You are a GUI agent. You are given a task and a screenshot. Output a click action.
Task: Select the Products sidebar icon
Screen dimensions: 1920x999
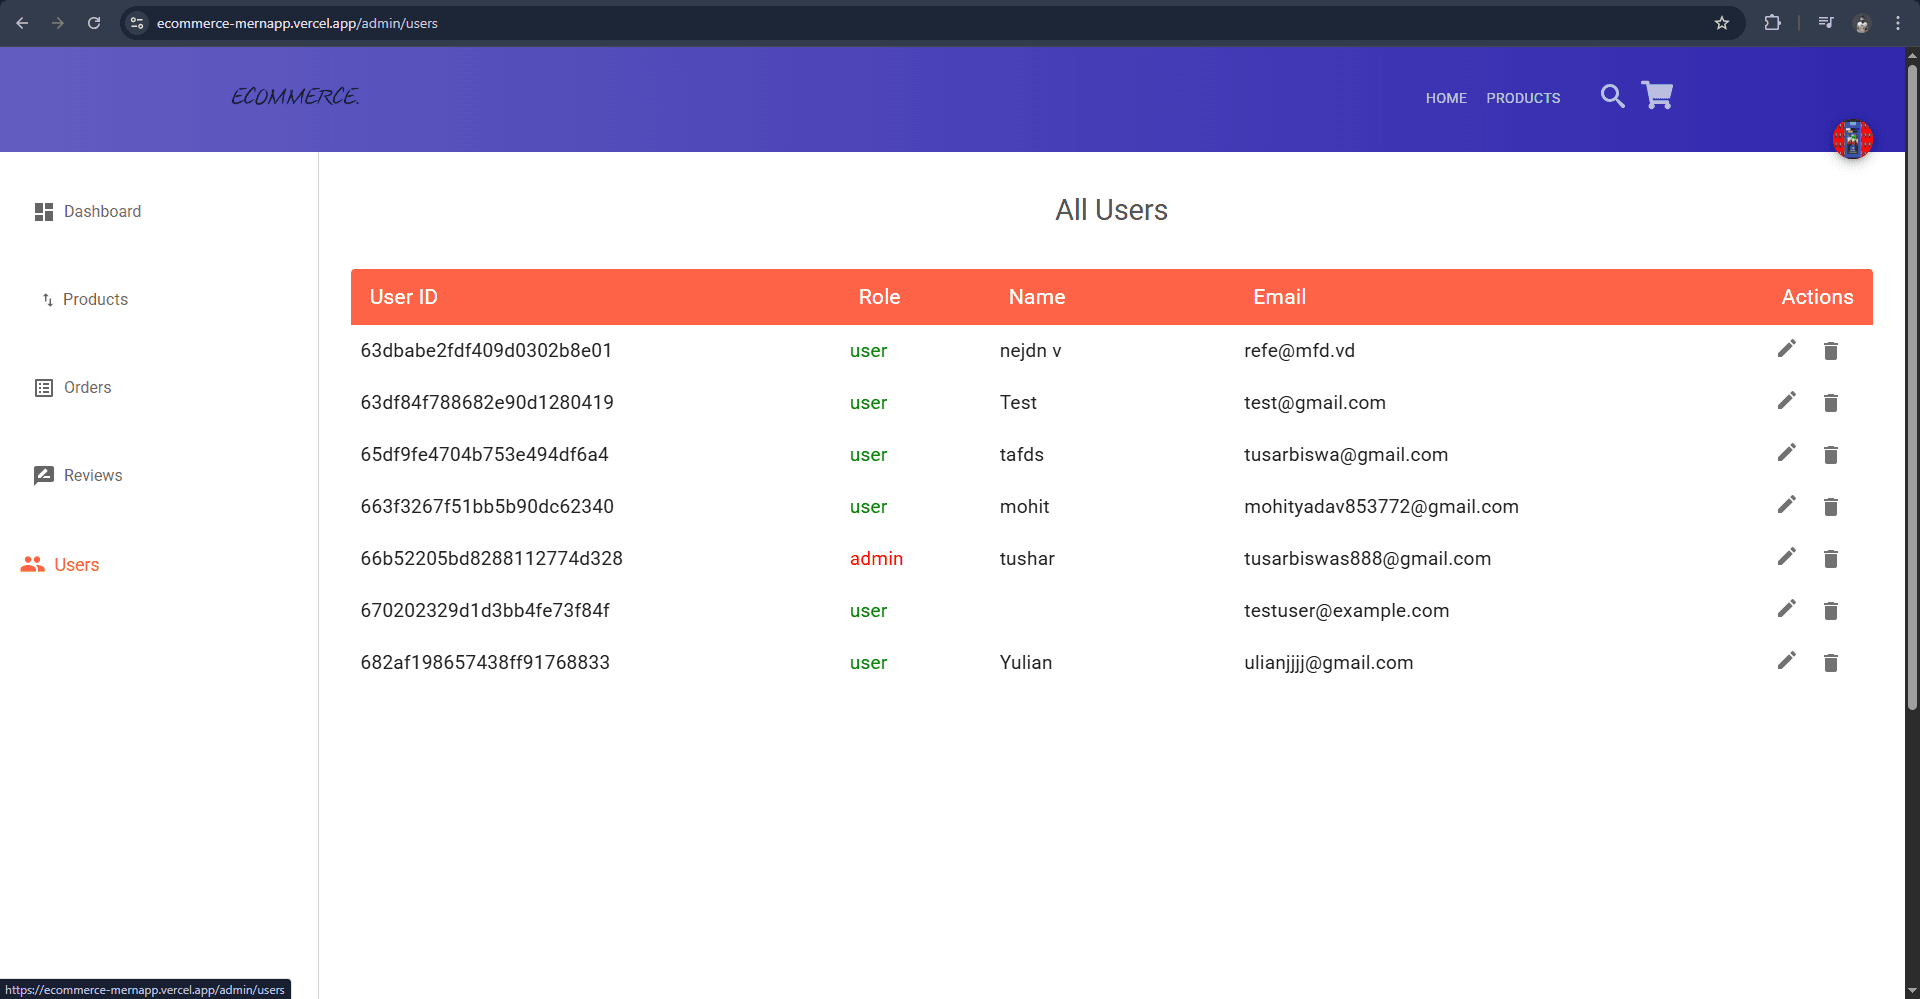(47, 299)
